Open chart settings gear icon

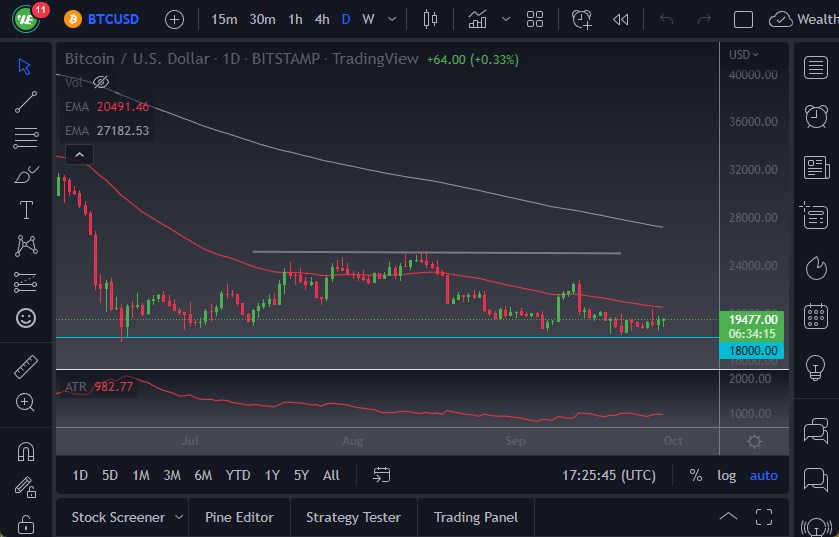pos(754,441)
